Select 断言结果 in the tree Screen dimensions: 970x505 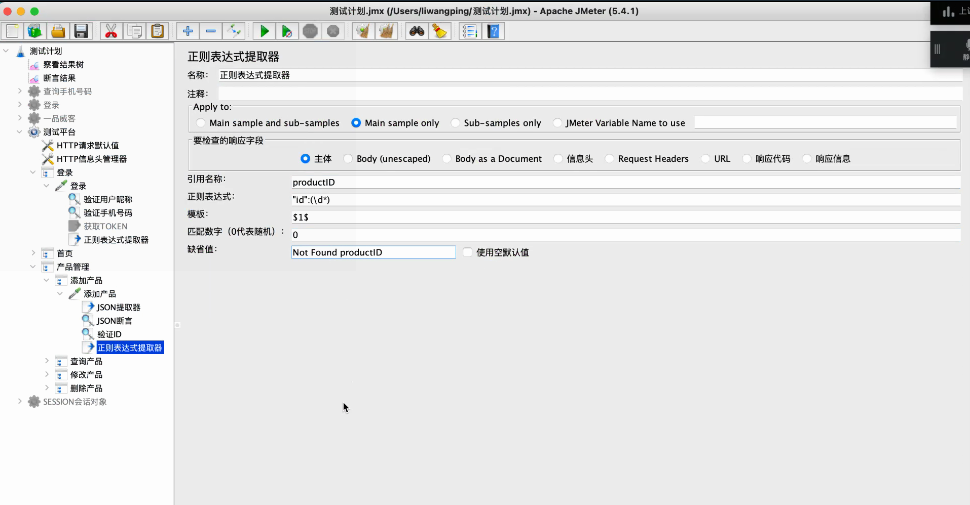tap(59, 78)
